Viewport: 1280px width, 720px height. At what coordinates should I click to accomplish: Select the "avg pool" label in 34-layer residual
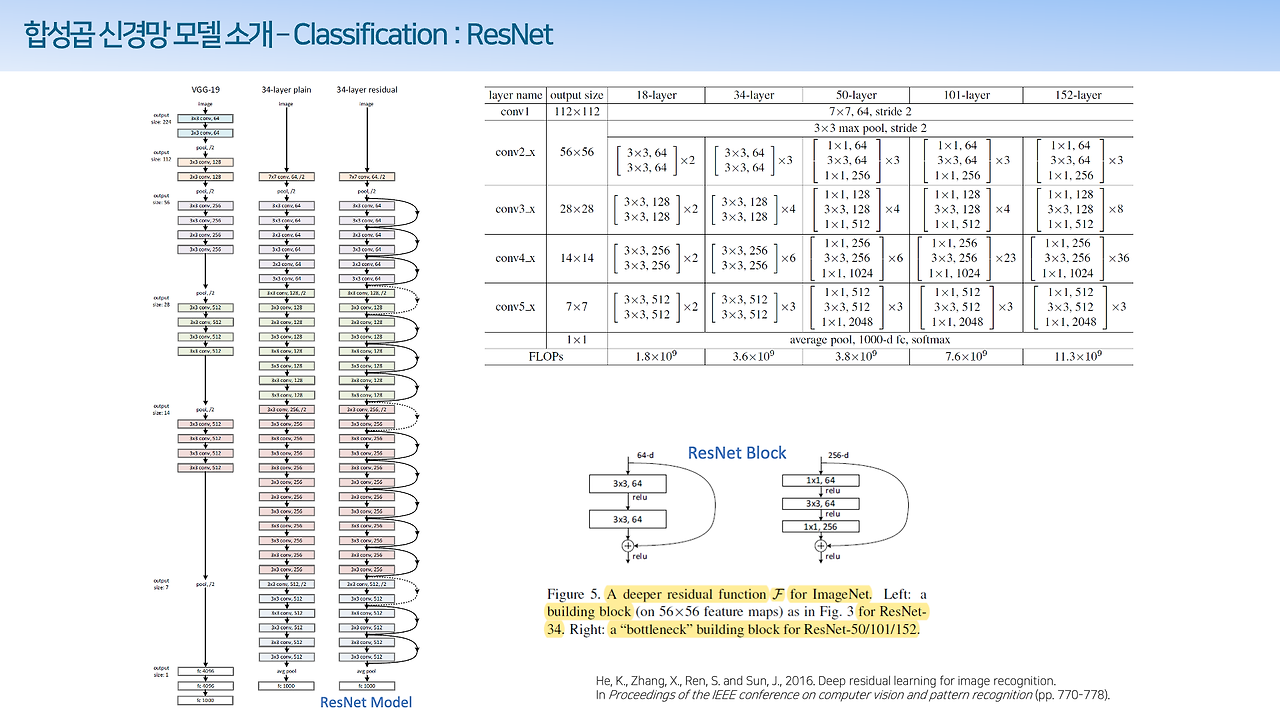tap(367, 671)
